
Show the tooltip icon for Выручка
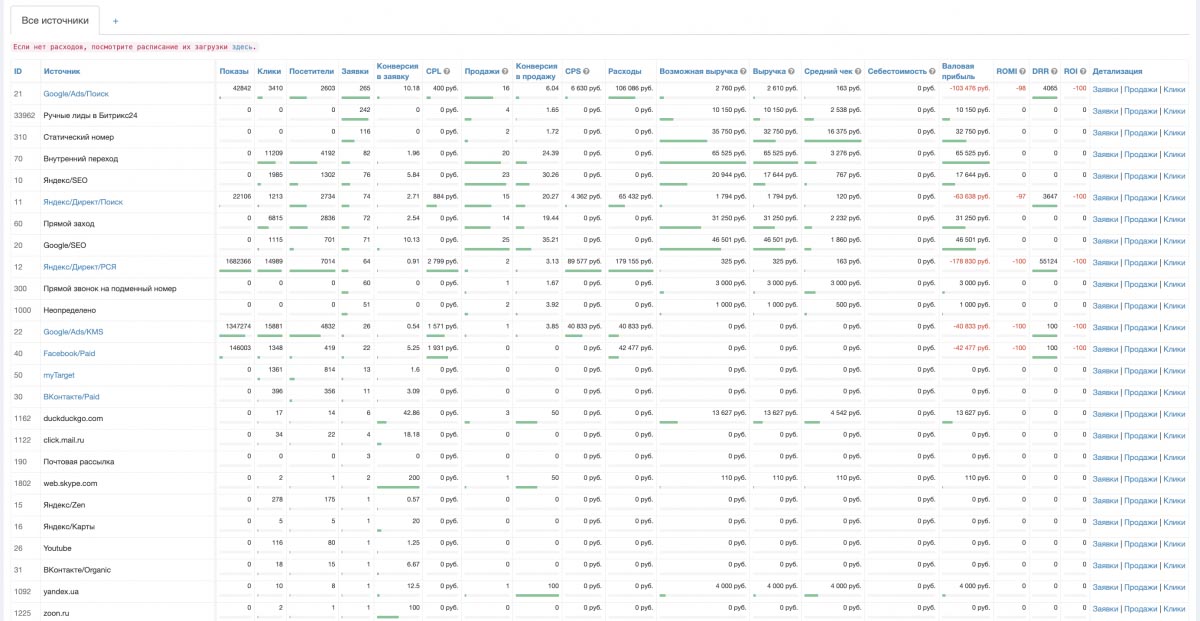tap(791, 72)
